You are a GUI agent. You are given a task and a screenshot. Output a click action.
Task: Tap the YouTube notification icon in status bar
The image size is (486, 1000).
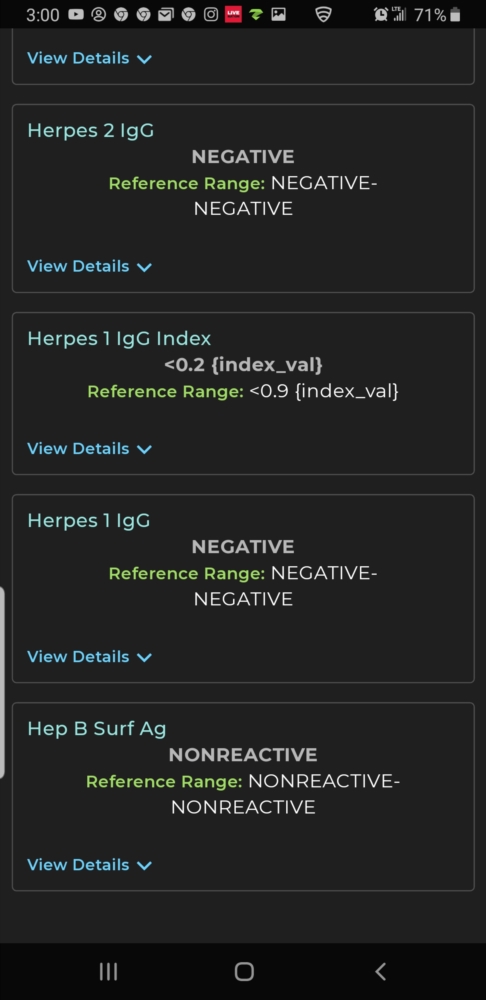[76, 15]
